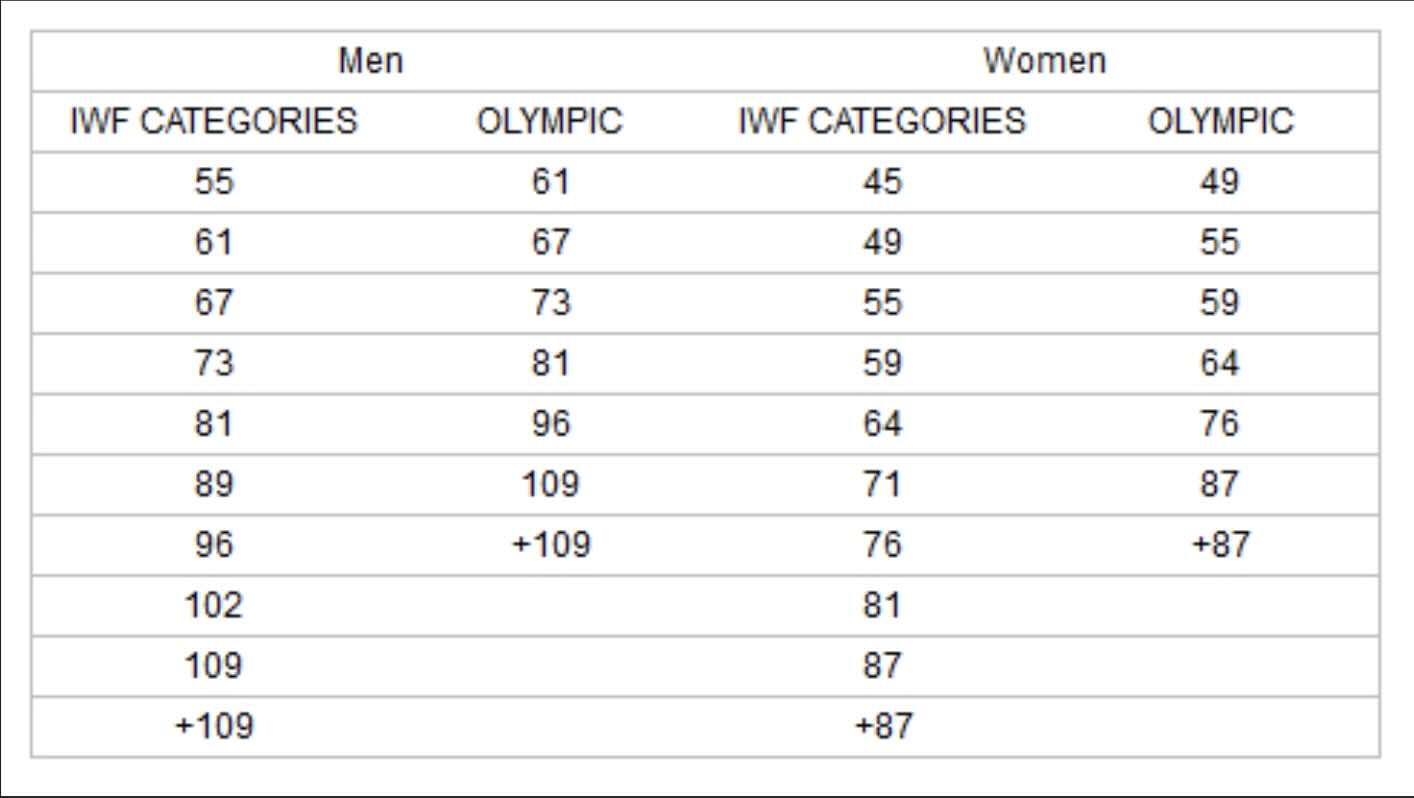Select 49 in Women's OLYMPIC column

[x=1219, y=183]
